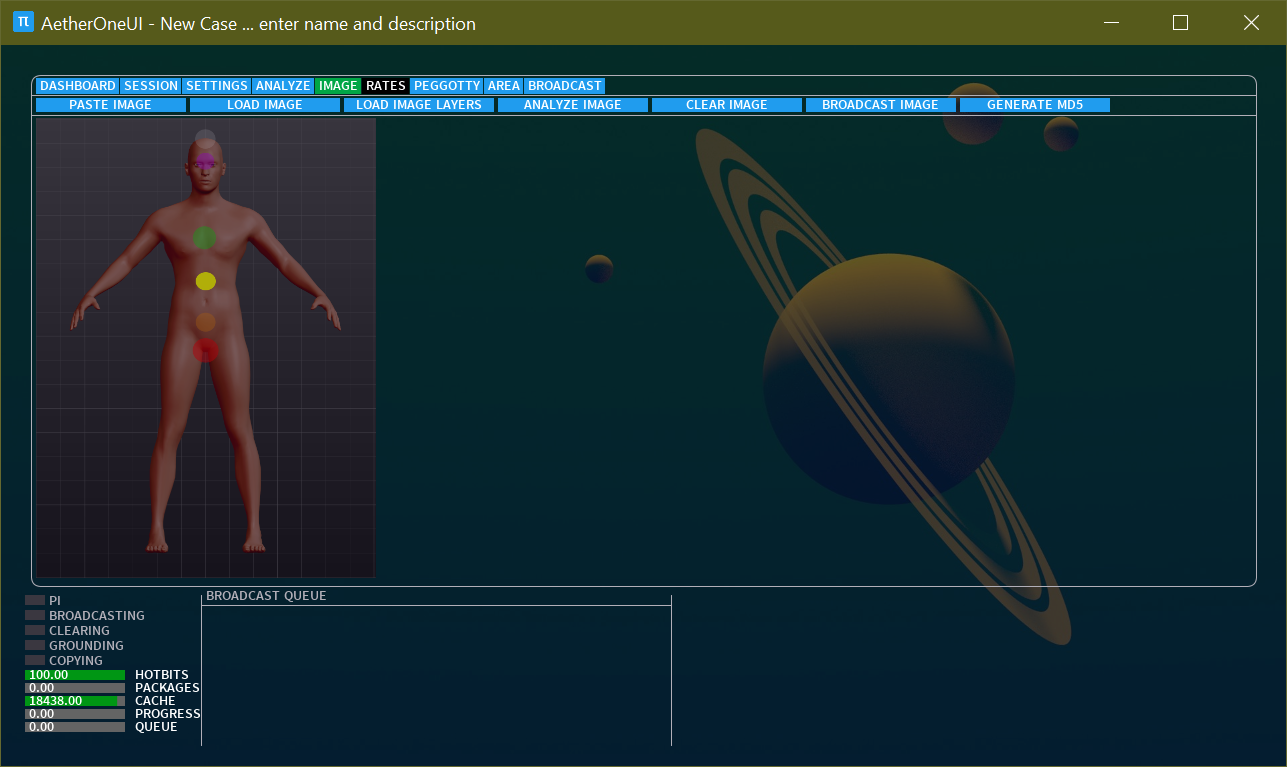Image resolution: width=1287 pixels, height=767 pixels.
Task: Toggle the CLEARING status indicator
Action: [x=35, y=630]
